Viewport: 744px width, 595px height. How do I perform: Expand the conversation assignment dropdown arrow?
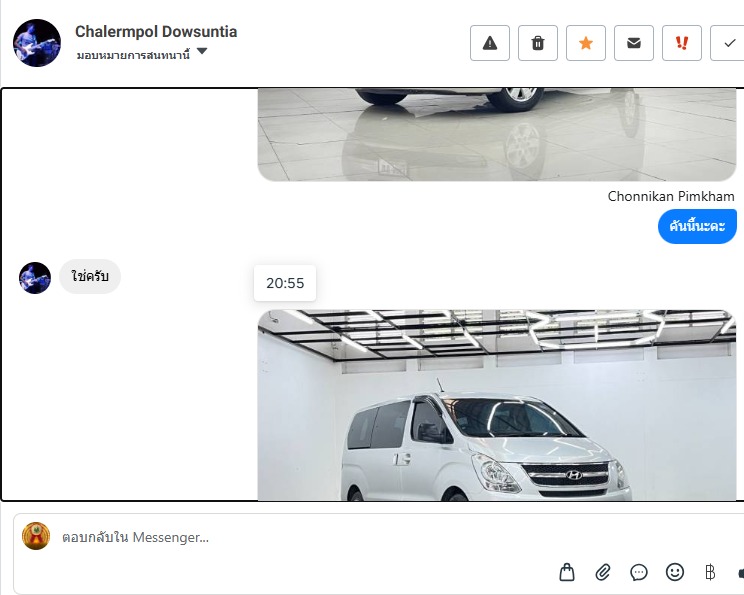[202, 51]
